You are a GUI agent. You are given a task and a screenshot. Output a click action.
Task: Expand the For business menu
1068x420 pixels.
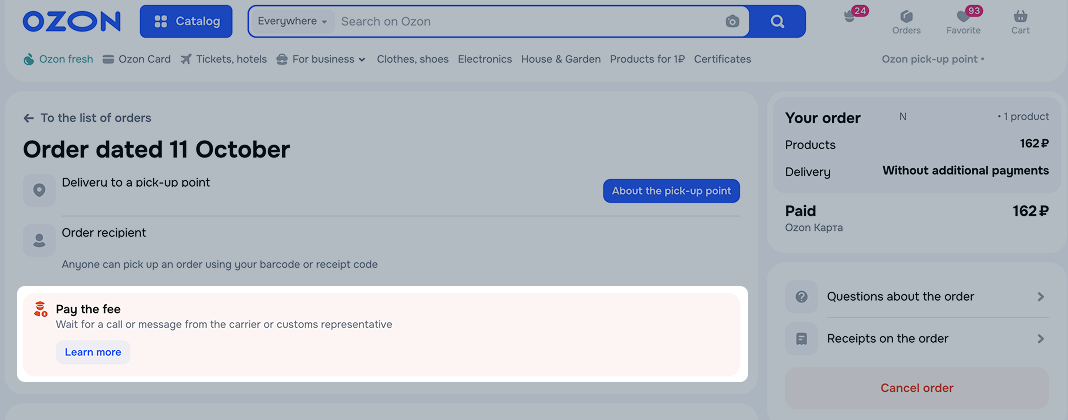(320, 59)
